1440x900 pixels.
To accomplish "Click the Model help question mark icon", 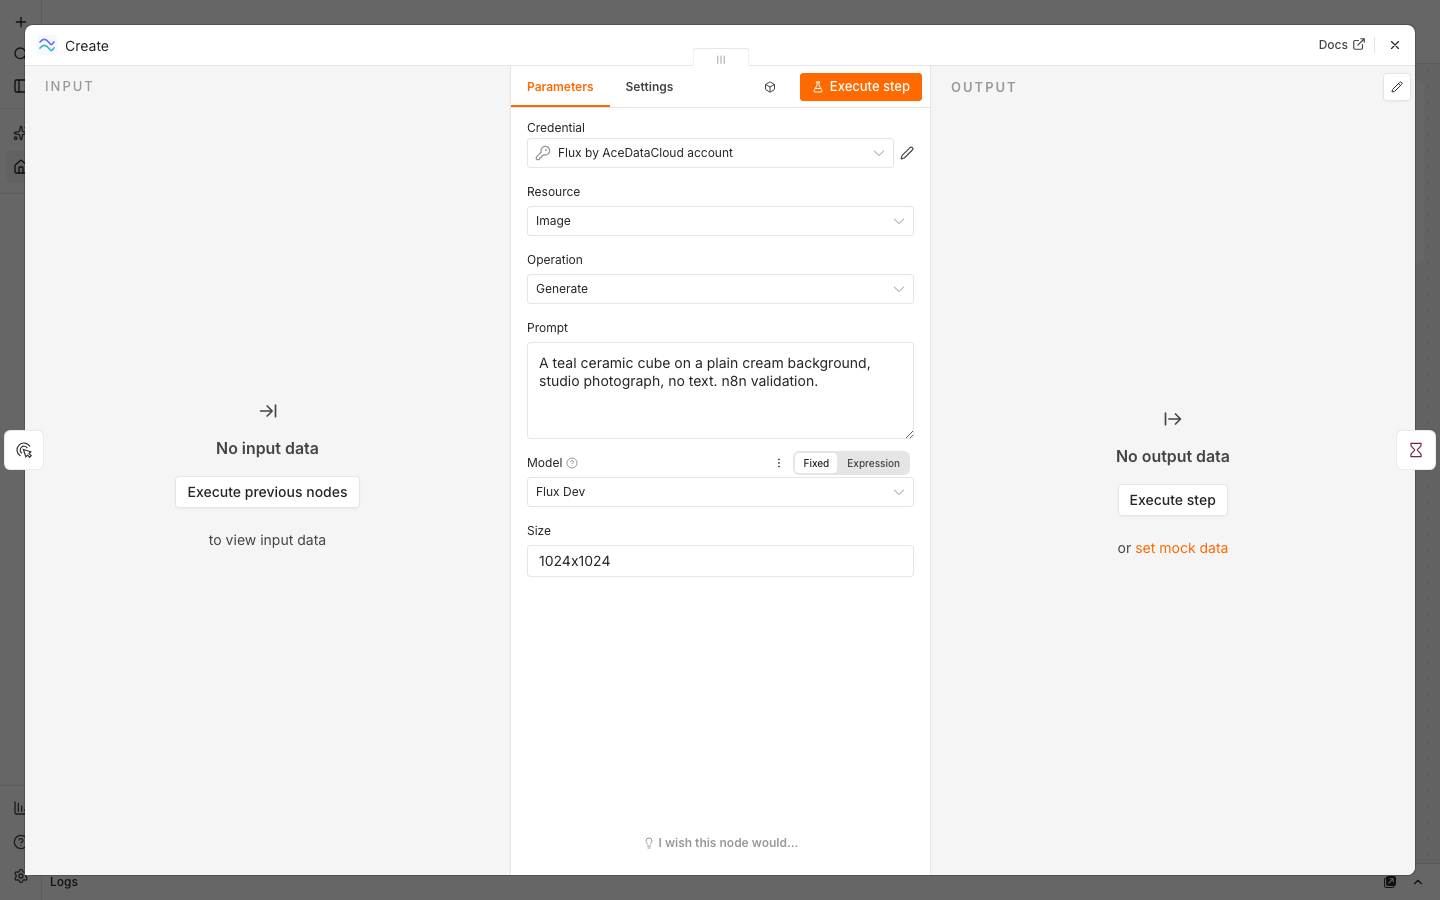I will pos(572,463).
